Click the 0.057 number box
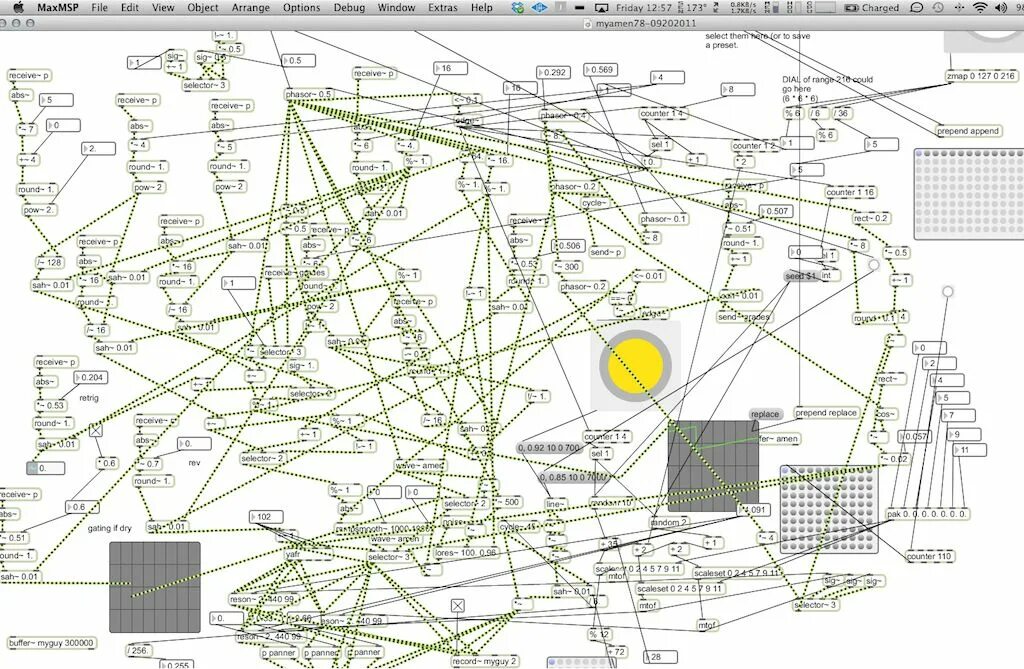The image size is (1024, 669). coord(915,436)
